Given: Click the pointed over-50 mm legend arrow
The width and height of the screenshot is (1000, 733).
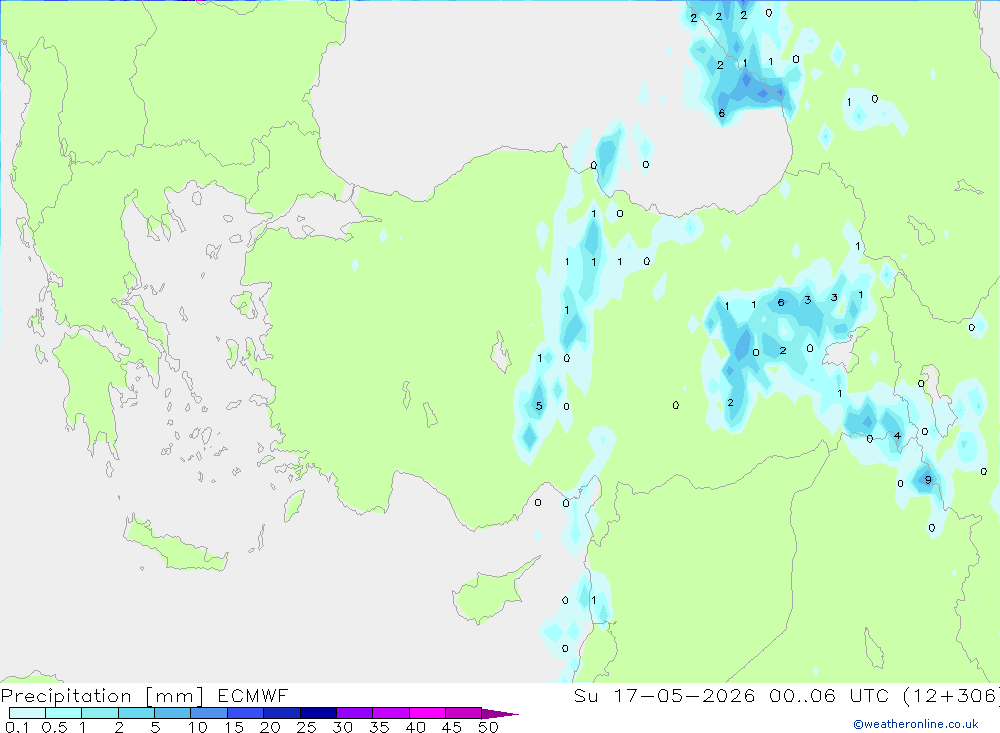Looking at the screenshot, I should point(499,713).
